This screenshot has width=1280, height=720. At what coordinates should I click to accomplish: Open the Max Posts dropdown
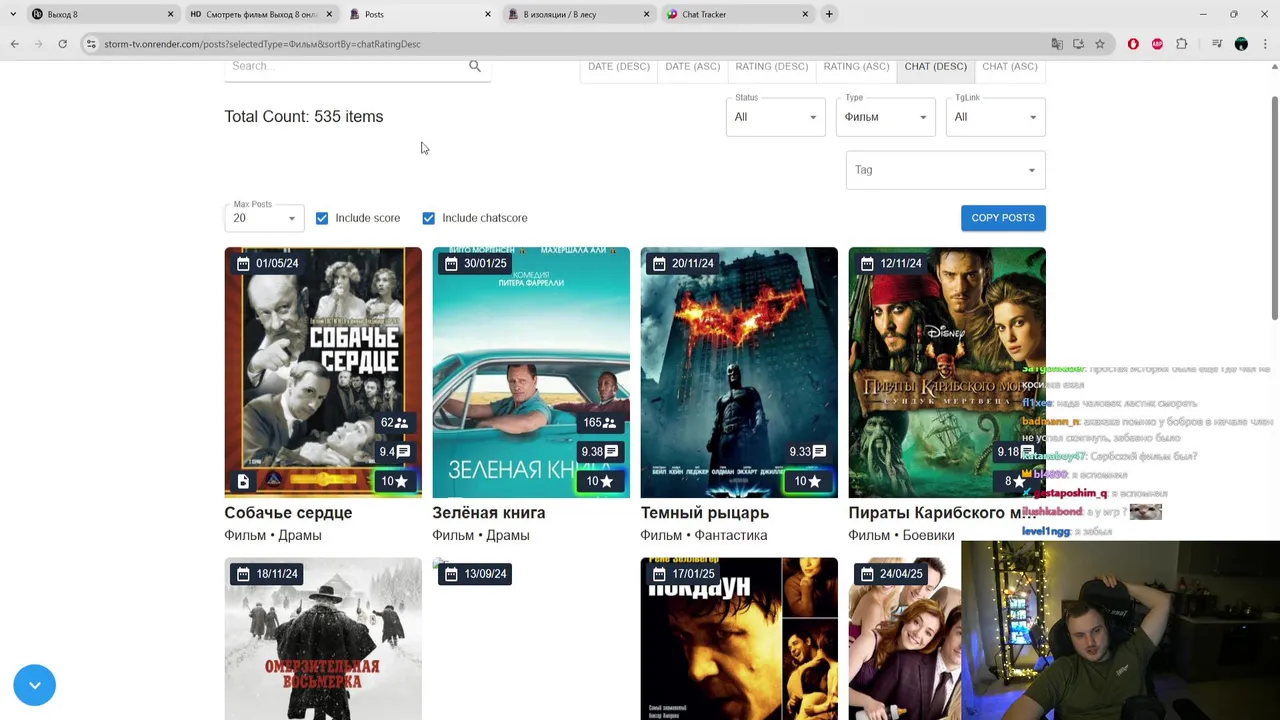pos(265,217)
